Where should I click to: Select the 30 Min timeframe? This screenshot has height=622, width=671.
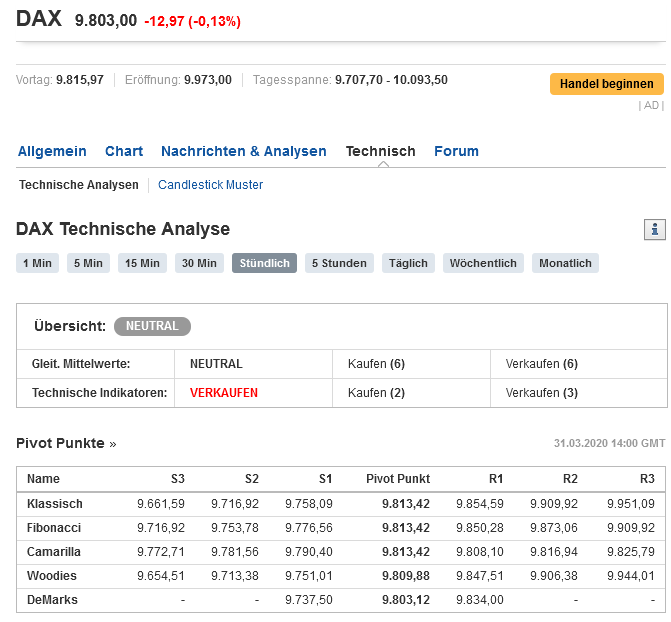click(x=199, y=263)
